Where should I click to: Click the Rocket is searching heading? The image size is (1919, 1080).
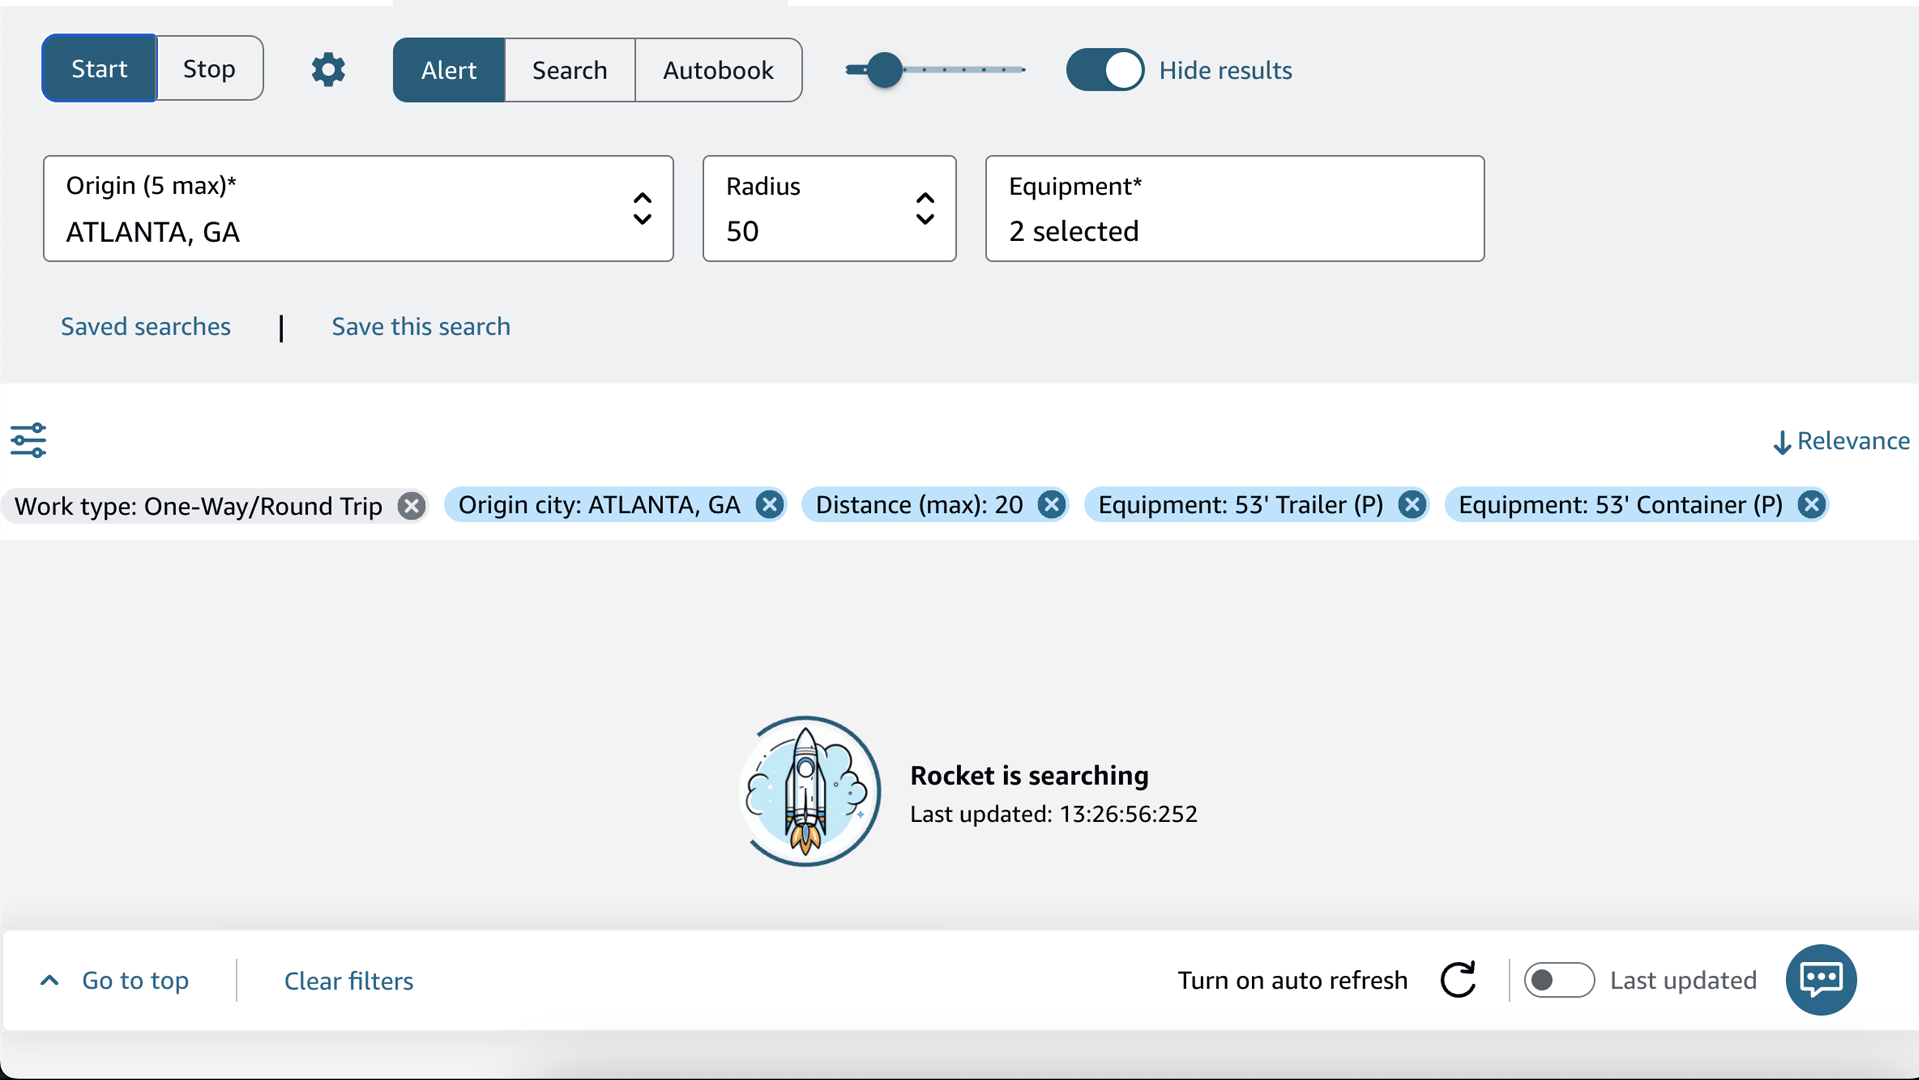pyautogui.click(x=1029, y=775)
